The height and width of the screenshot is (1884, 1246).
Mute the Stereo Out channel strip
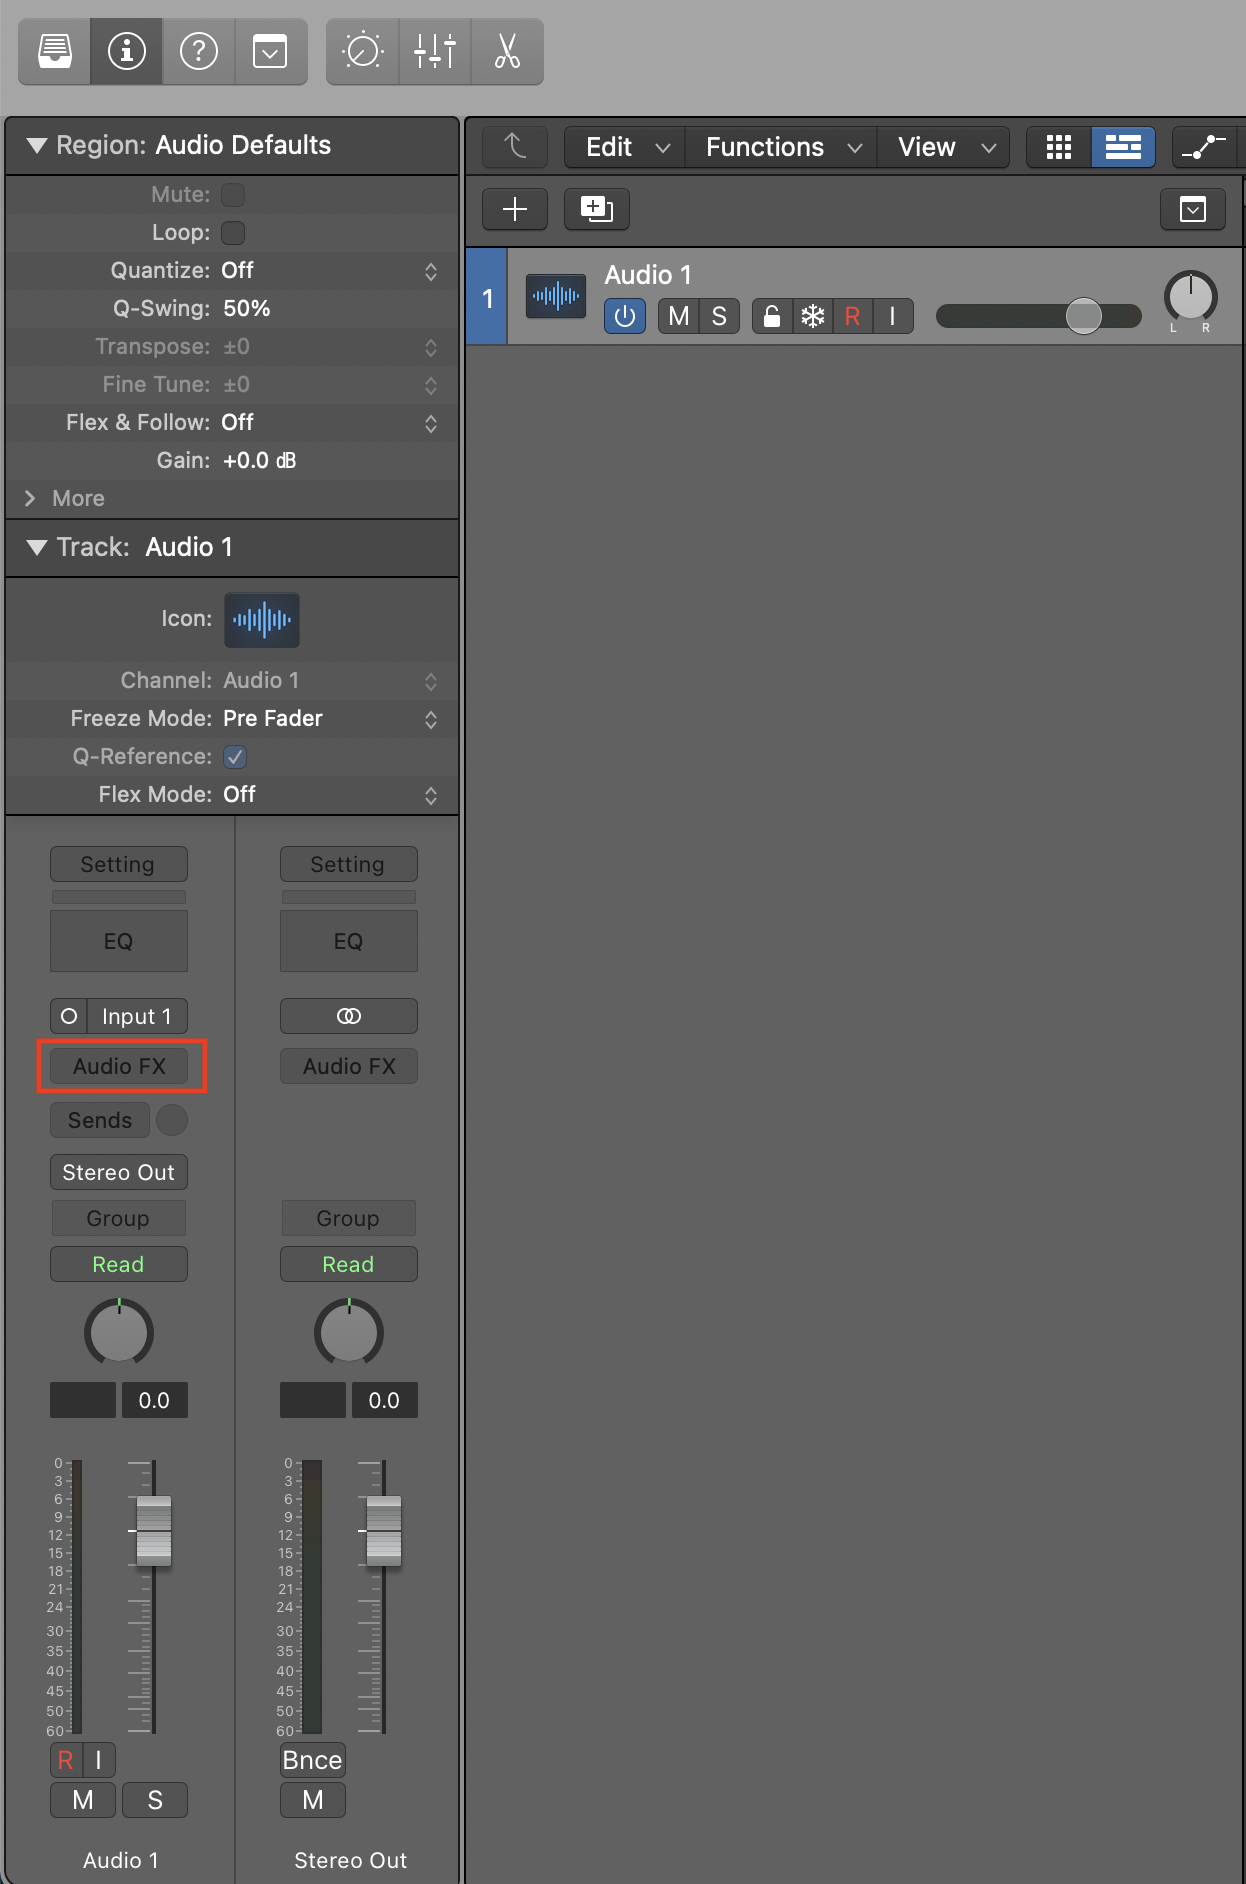pos(313,1800)
